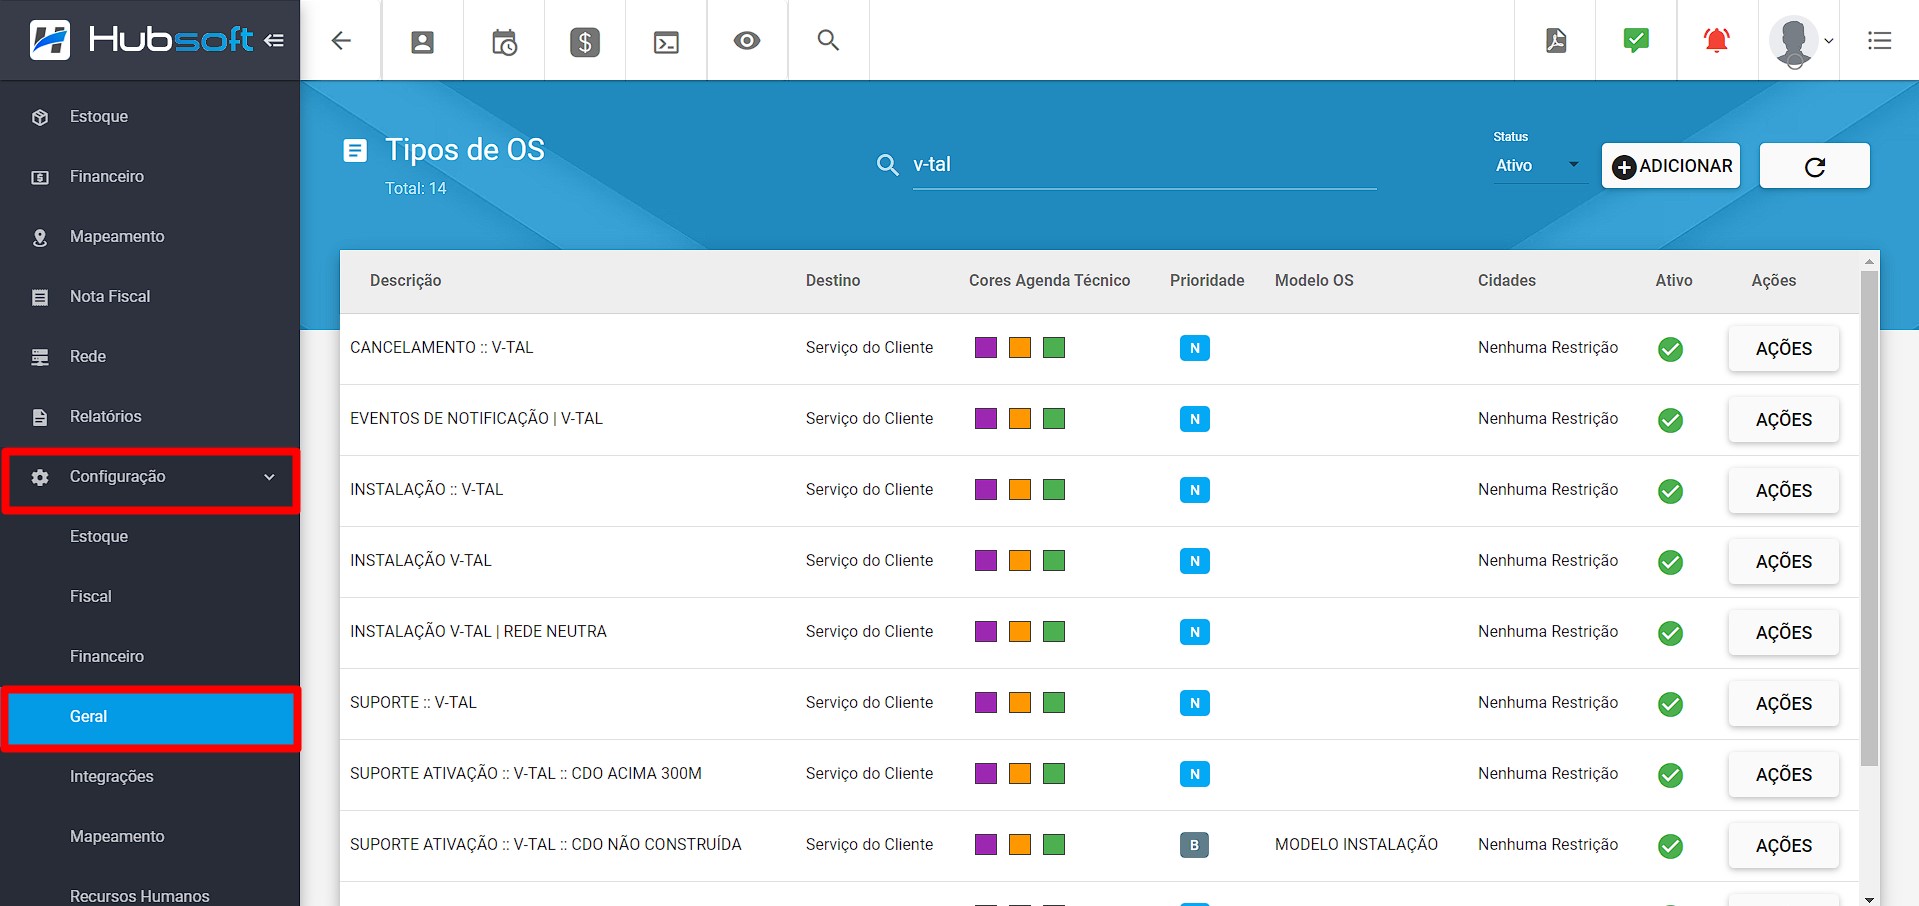Click the ADICIONAR button
Image resolution: width=1919 pixels, height=906 pixels.
click(1671, 166)
